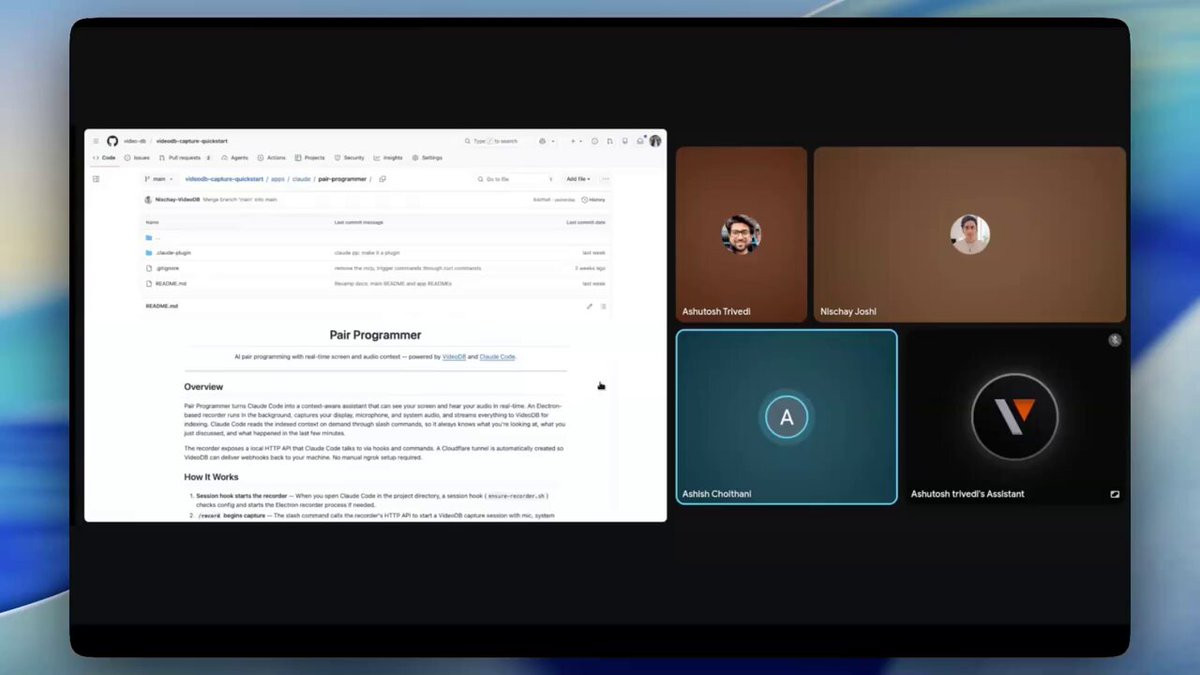
Task: Open the three-dot more options button
Action: 605,179
